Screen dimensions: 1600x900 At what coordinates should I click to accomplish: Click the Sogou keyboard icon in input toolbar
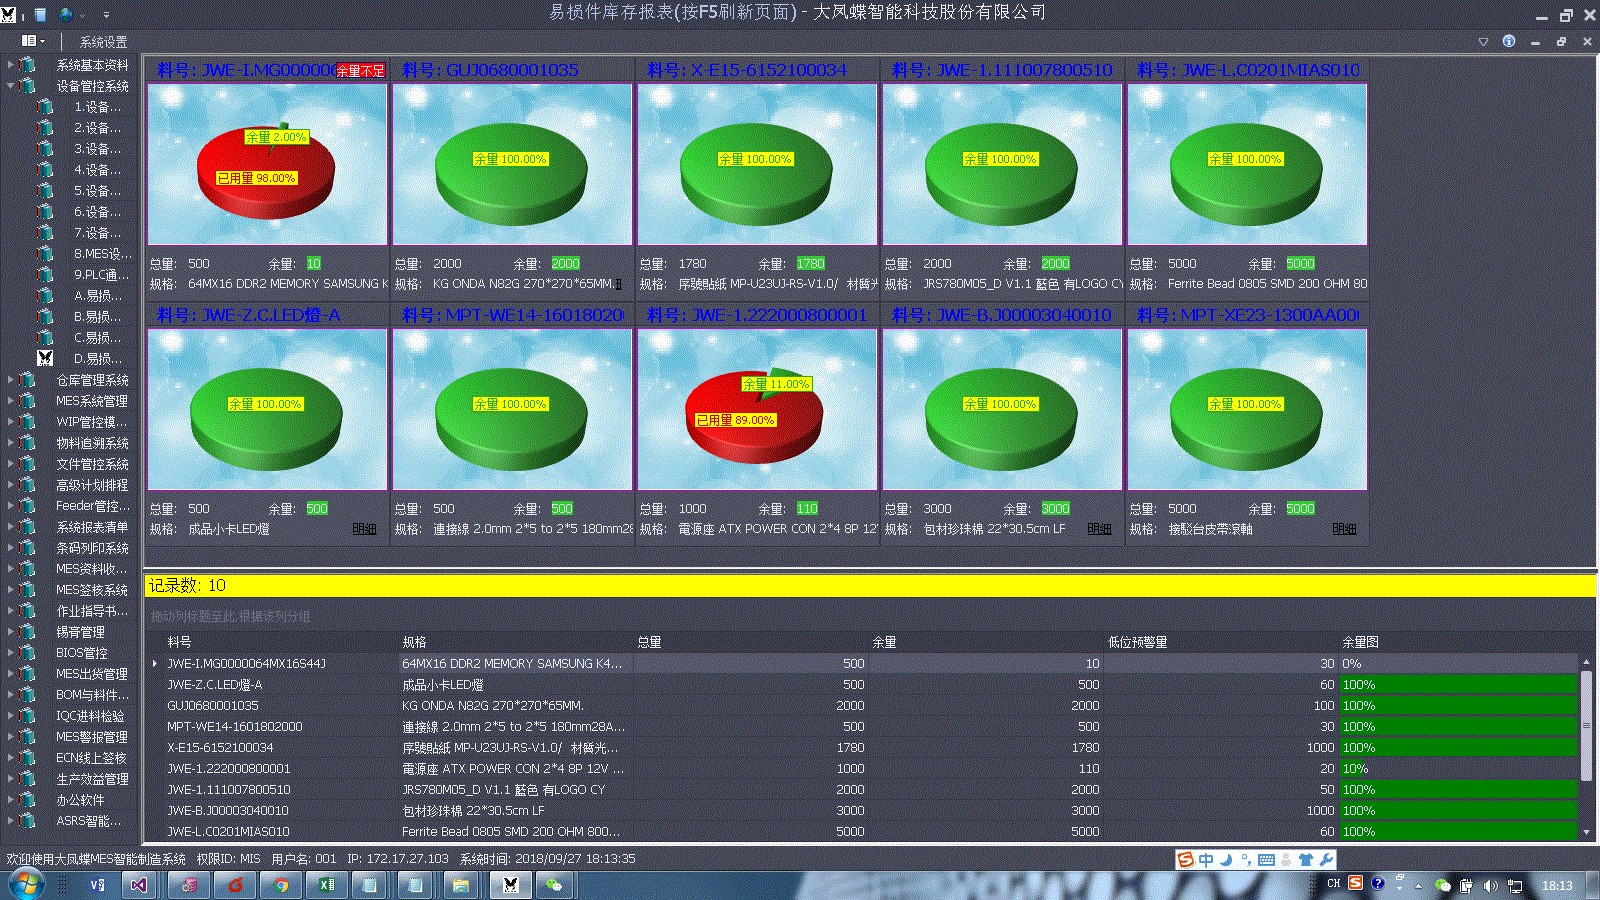pyautogui.click(x=1266, y=860)
